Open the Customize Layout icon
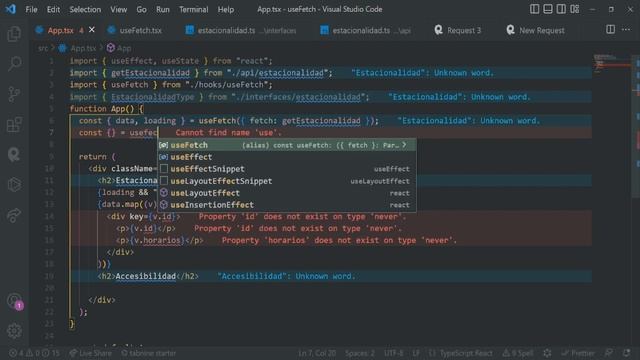Viewport: 640px width, 360px height. pyautogui.click(x=575, y=9)
